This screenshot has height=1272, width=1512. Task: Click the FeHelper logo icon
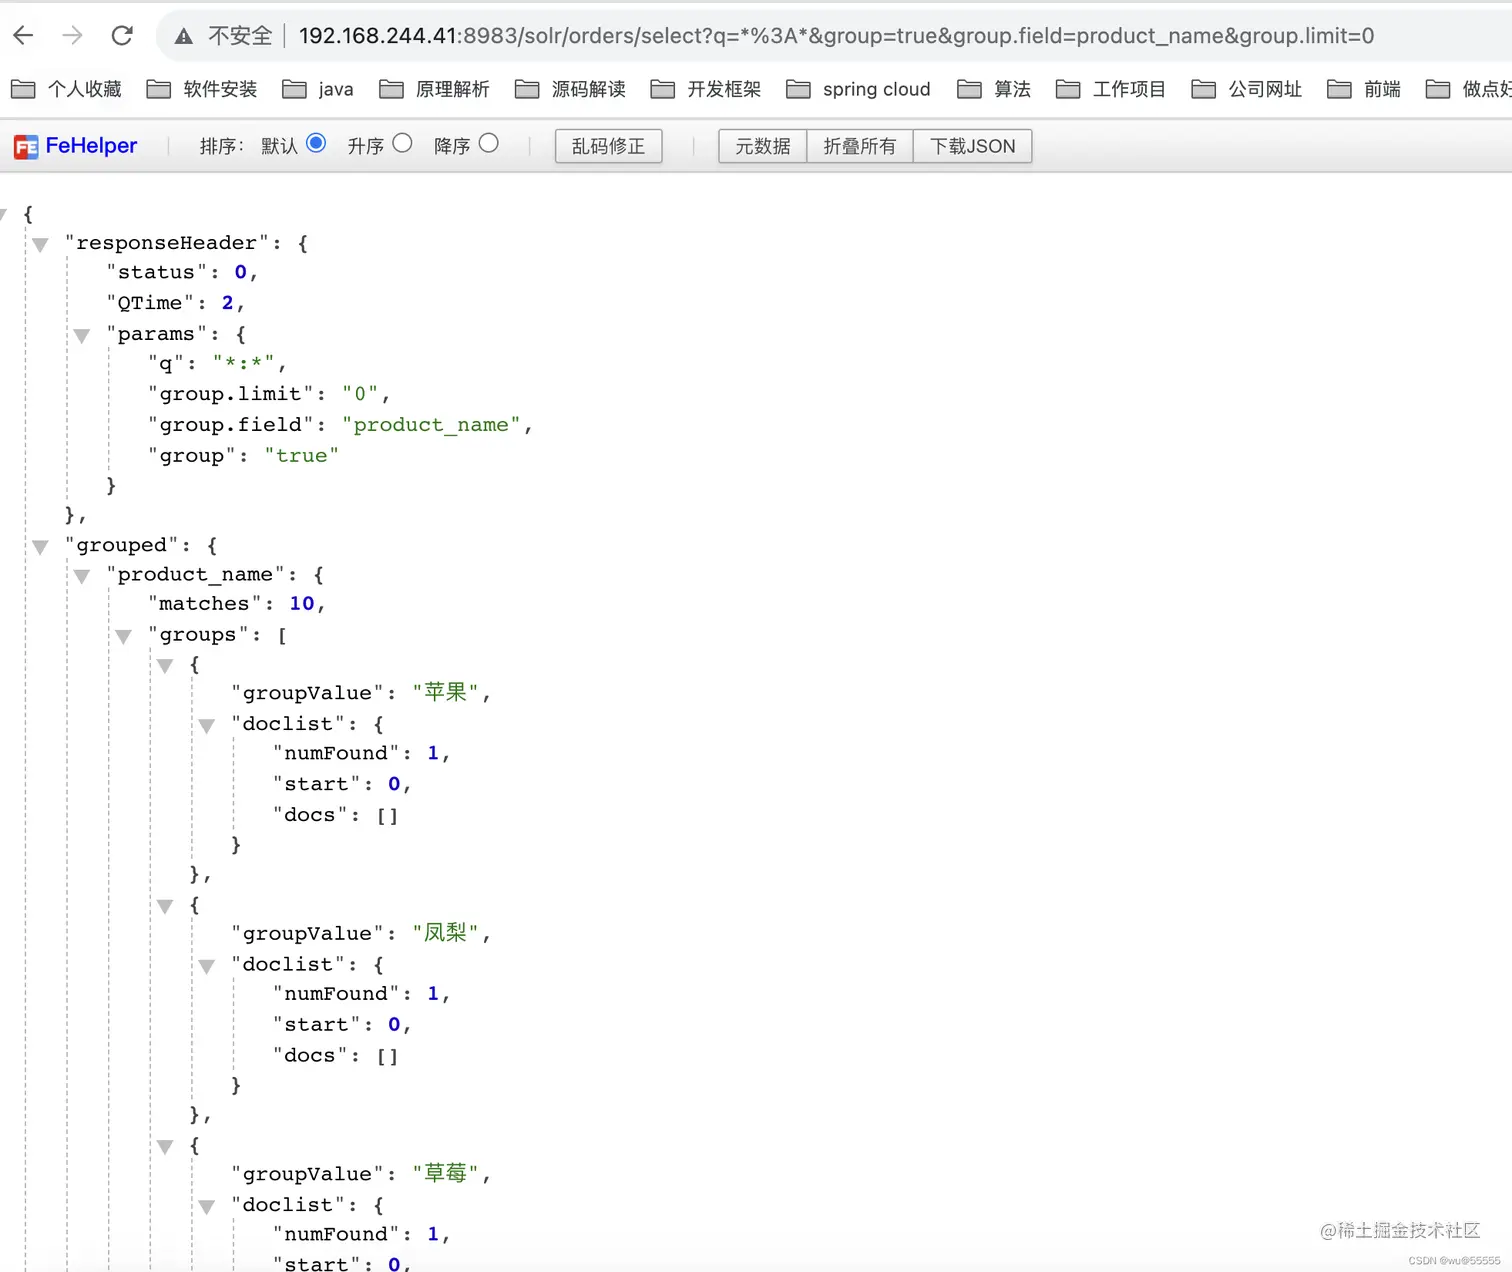point(26,147)
